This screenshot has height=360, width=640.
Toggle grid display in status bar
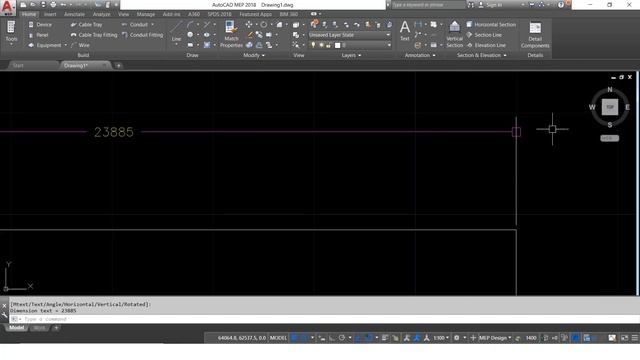pyautogui.click(x=294, y=338)
